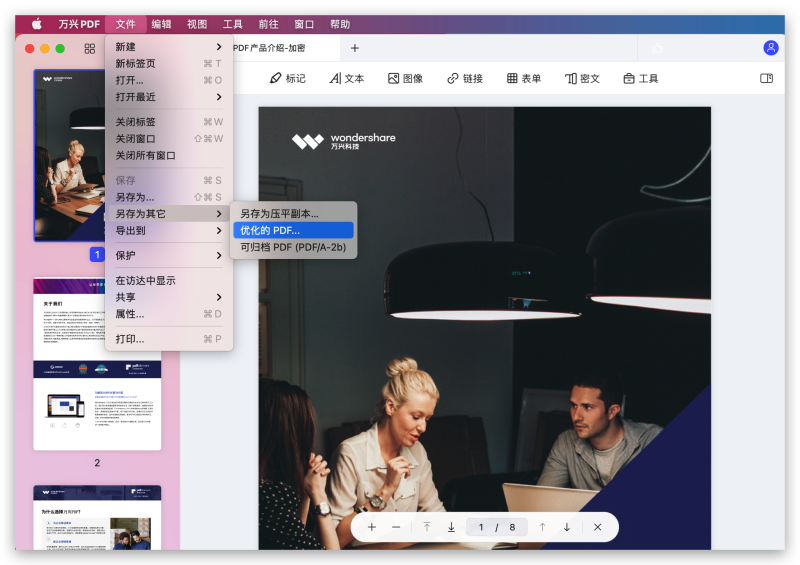
Task: Click the thumbs-up feedback icon
Action: click(x=657, y=48)
